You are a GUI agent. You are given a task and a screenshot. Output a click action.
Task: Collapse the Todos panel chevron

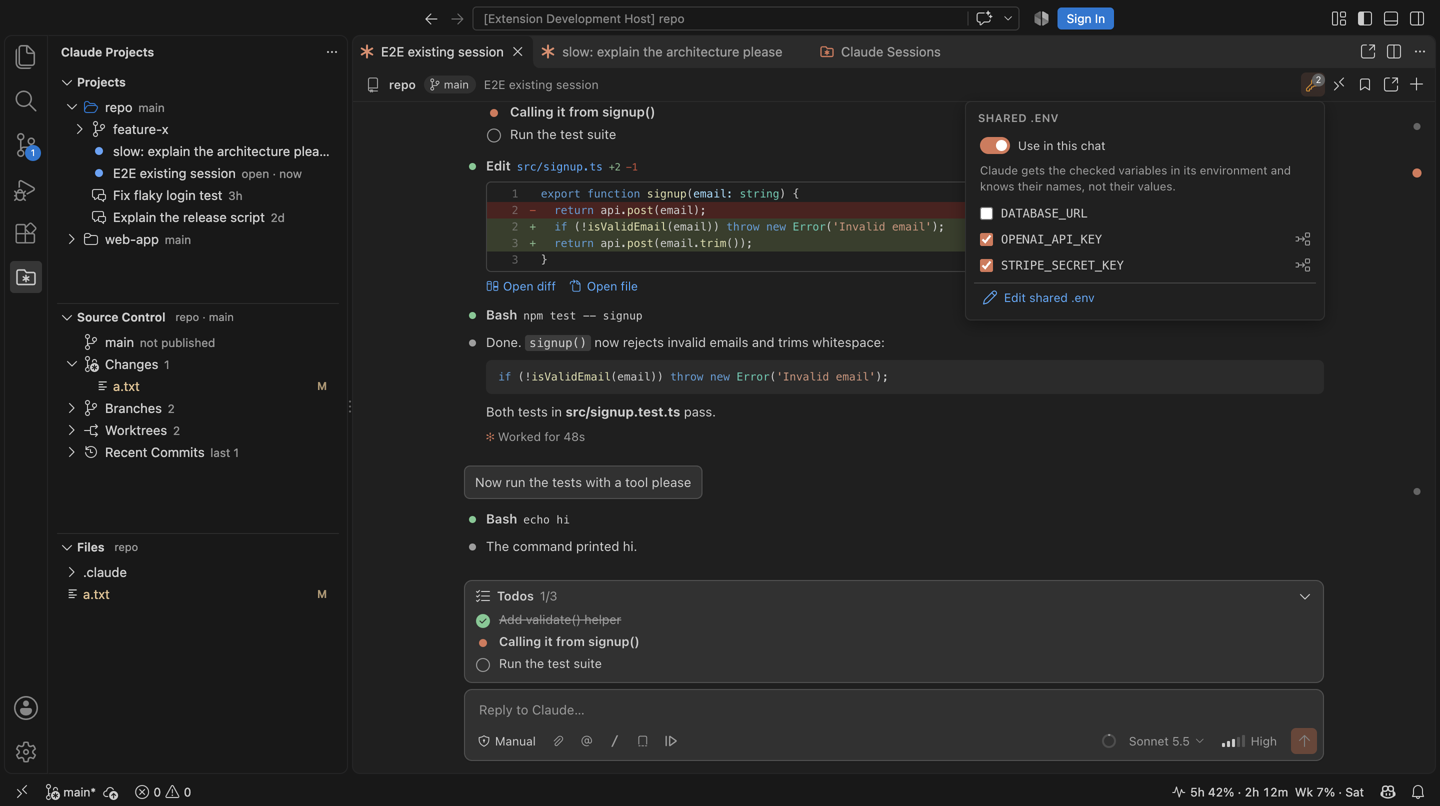point(1305,597)
